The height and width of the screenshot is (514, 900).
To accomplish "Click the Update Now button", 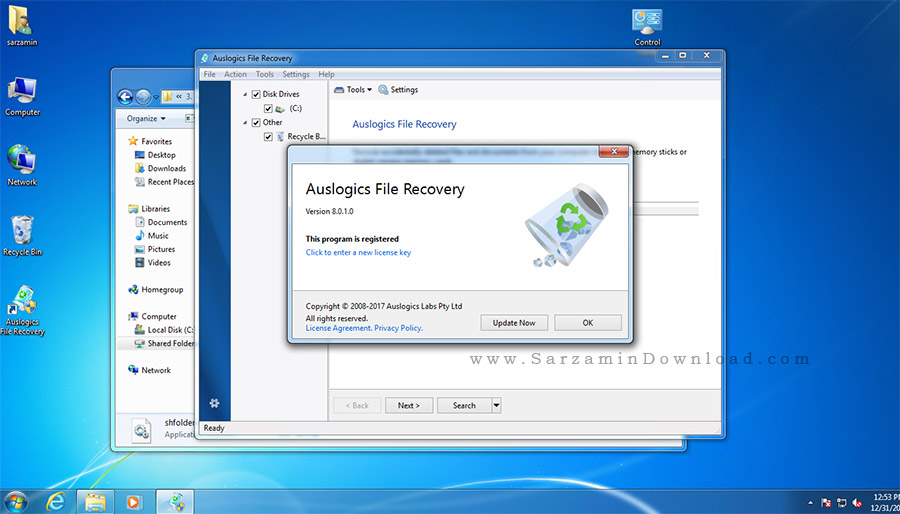I will tap(514, 323).
